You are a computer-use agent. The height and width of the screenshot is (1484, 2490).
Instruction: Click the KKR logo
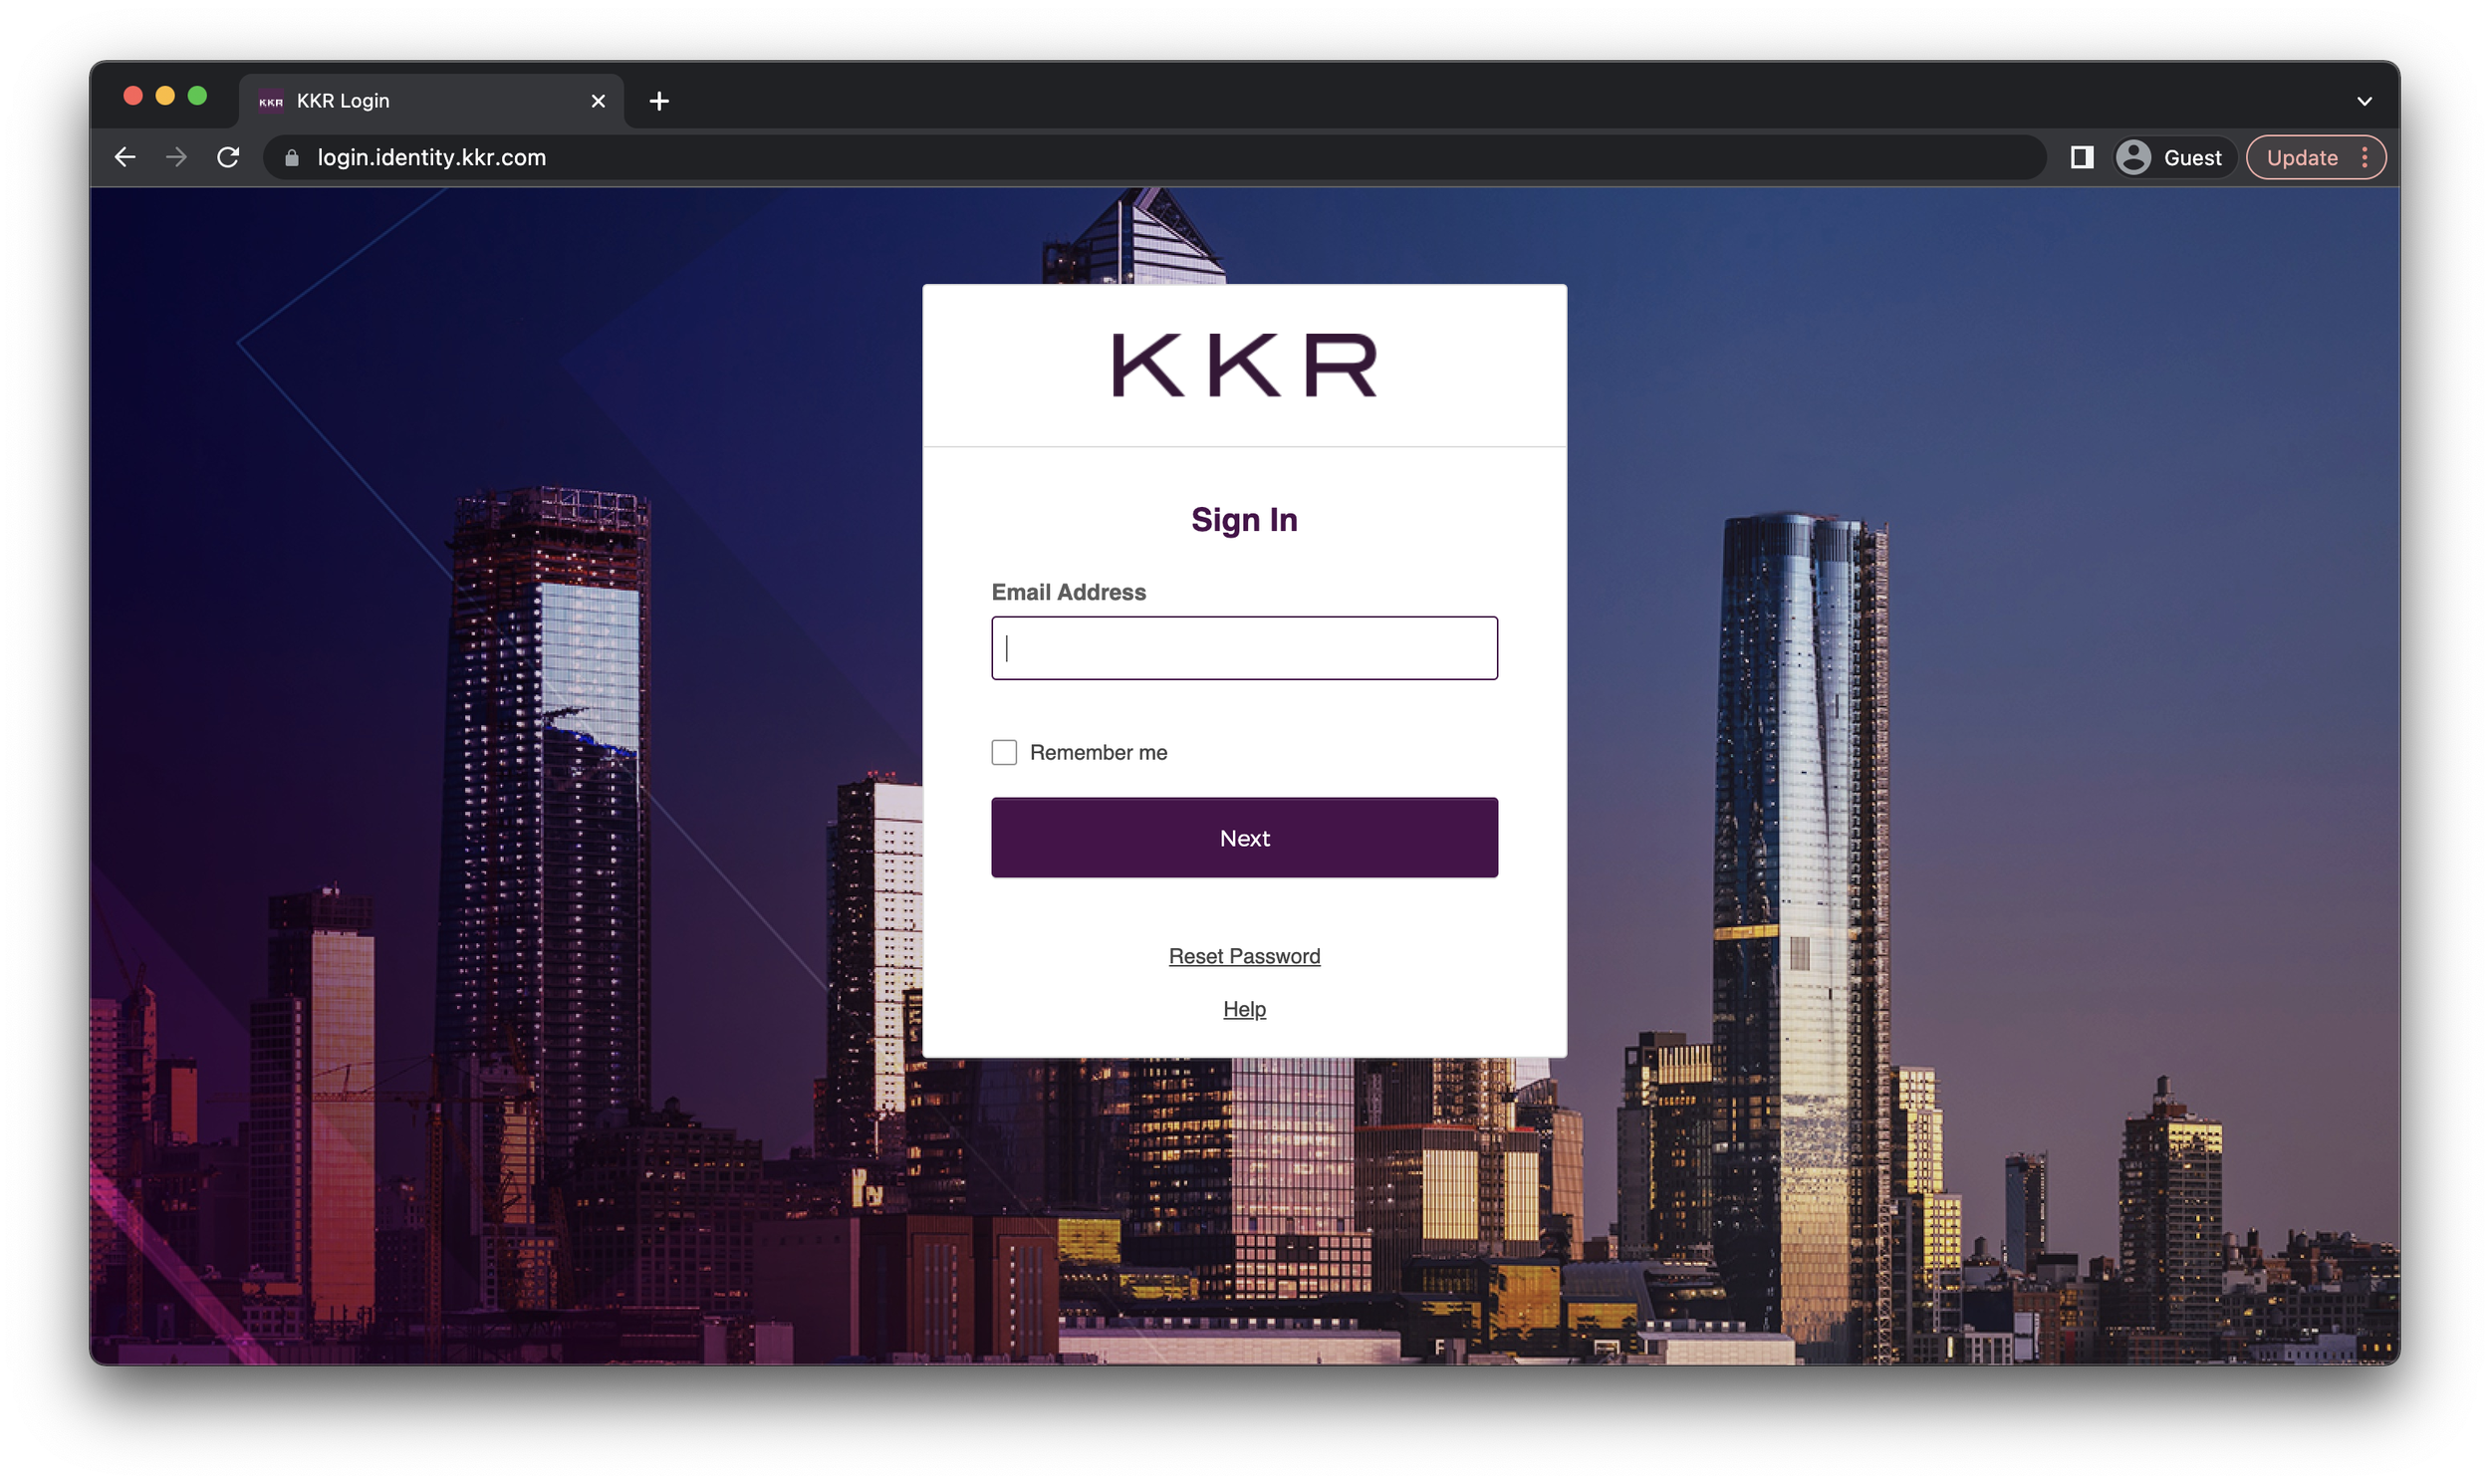[x=1244, y=365]
